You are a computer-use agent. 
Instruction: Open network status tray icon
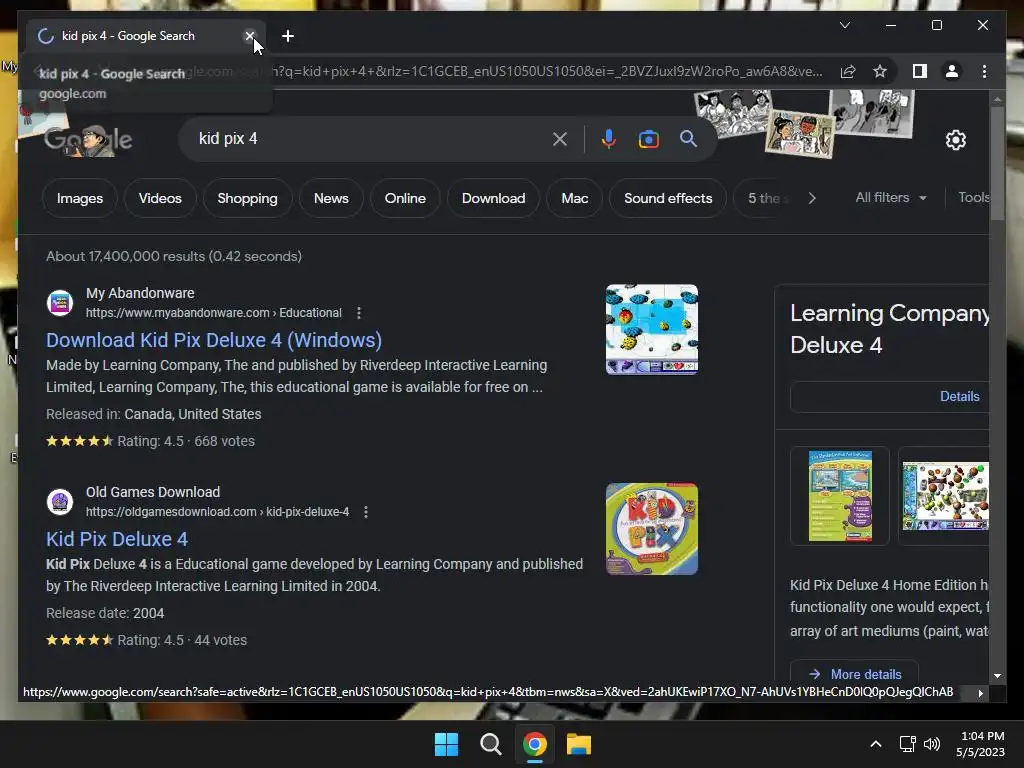click(x=907, y=744)
